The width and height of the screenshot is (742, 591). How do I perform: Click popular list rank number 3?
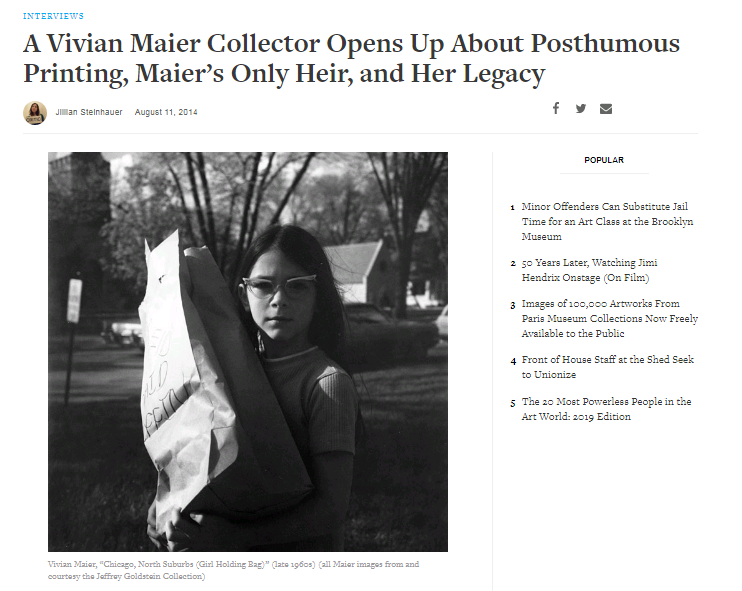512,305
